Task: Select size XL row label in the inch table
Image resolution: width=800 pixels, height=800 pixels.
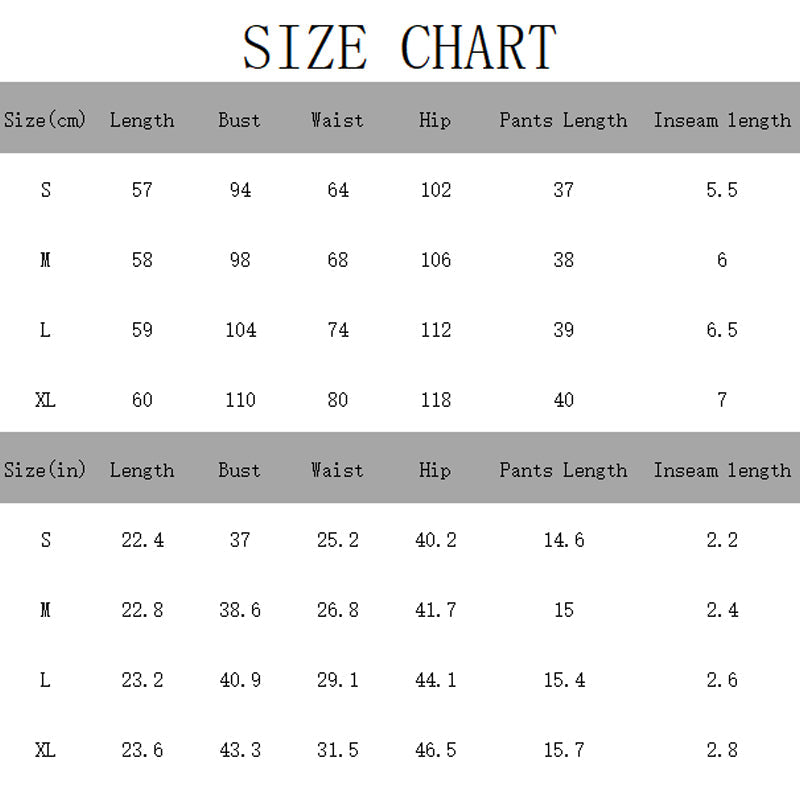Action: pos(45,749)
